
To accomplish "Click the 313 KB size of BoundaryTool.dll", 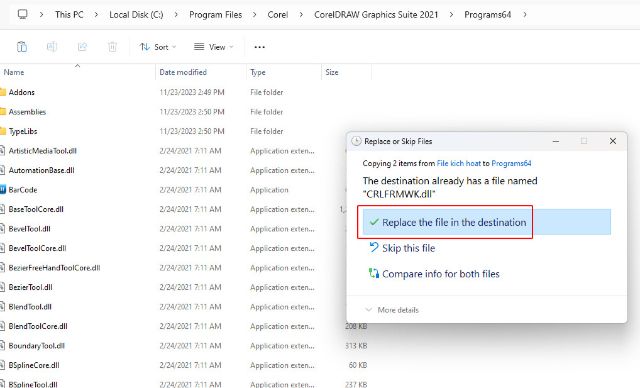I will coord(356,346).
